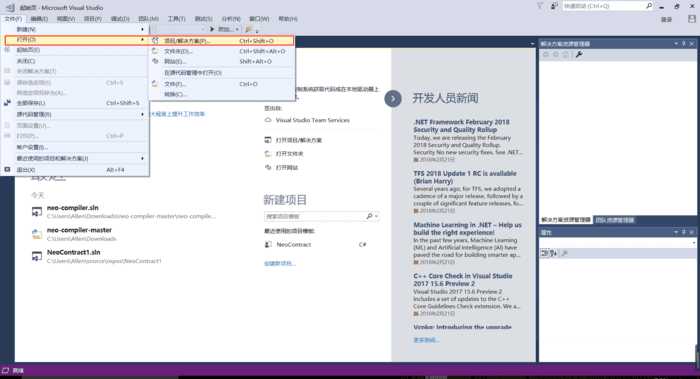The height and width of the screenshot is (379, 700).
Task: Click the Visual Studio Team Services link
Action: (x=312, y=120)
